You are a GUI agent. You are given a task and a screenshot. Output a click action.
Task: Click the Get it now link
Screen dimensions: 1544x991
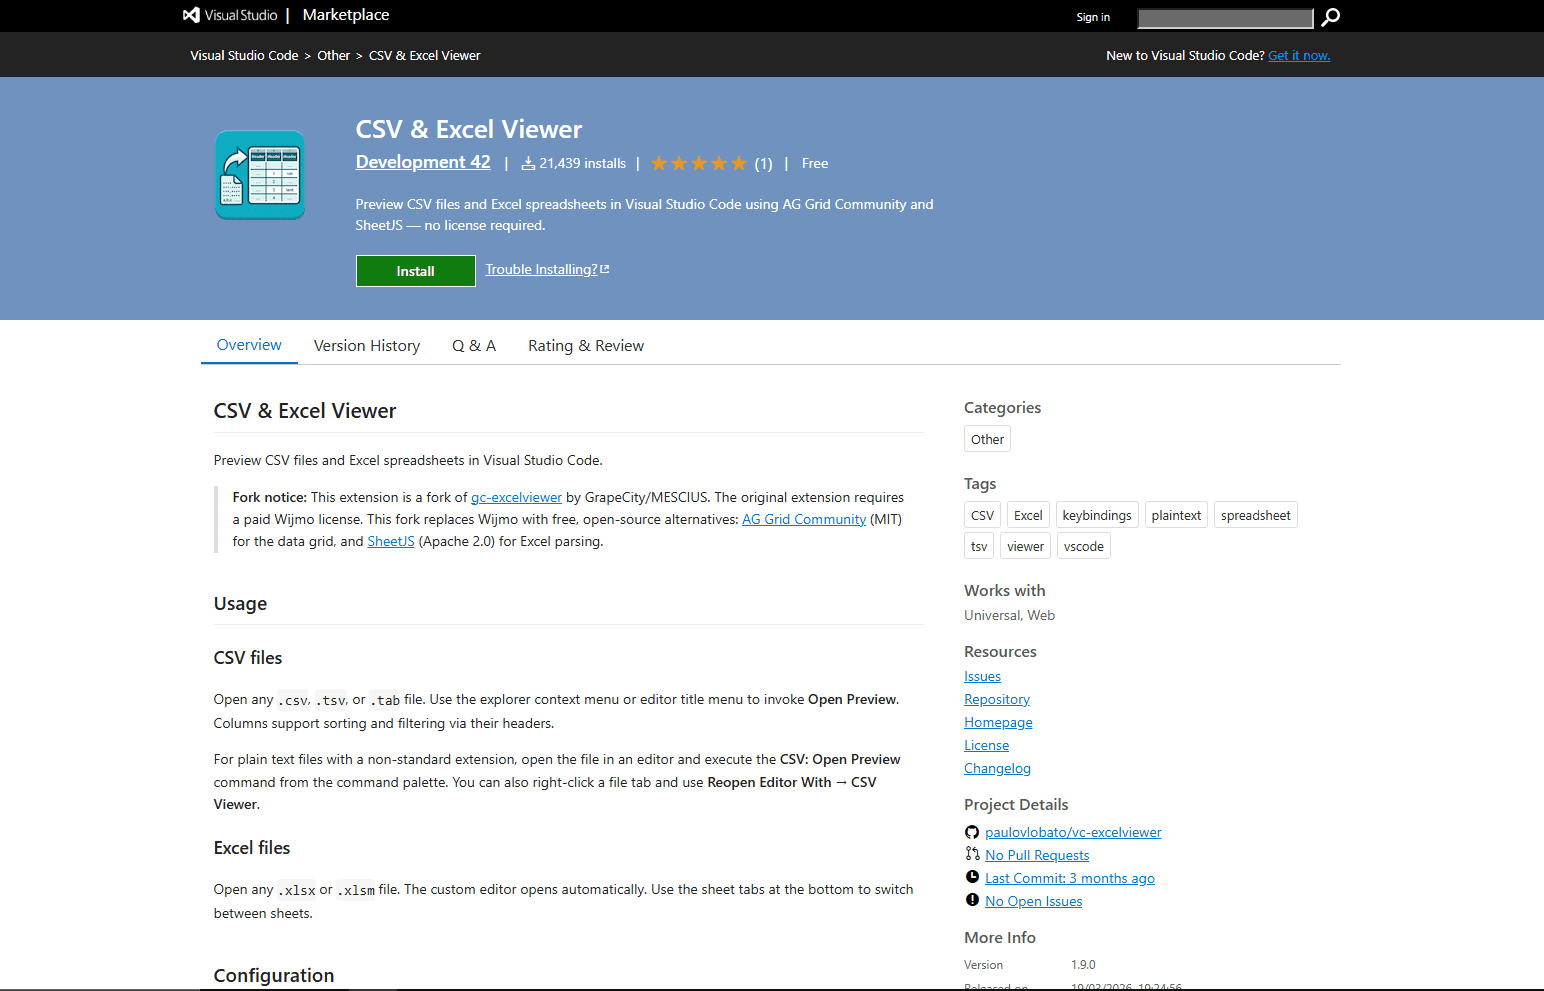[x=1299, y=56]
